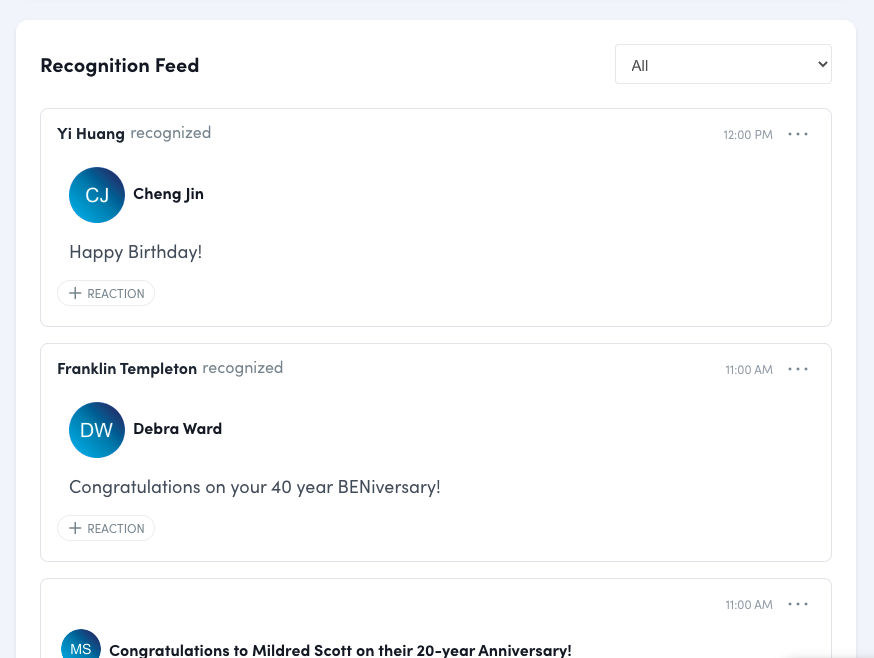
Task: Open the options menu on Yi Huang's post
Action: [798, 134]
